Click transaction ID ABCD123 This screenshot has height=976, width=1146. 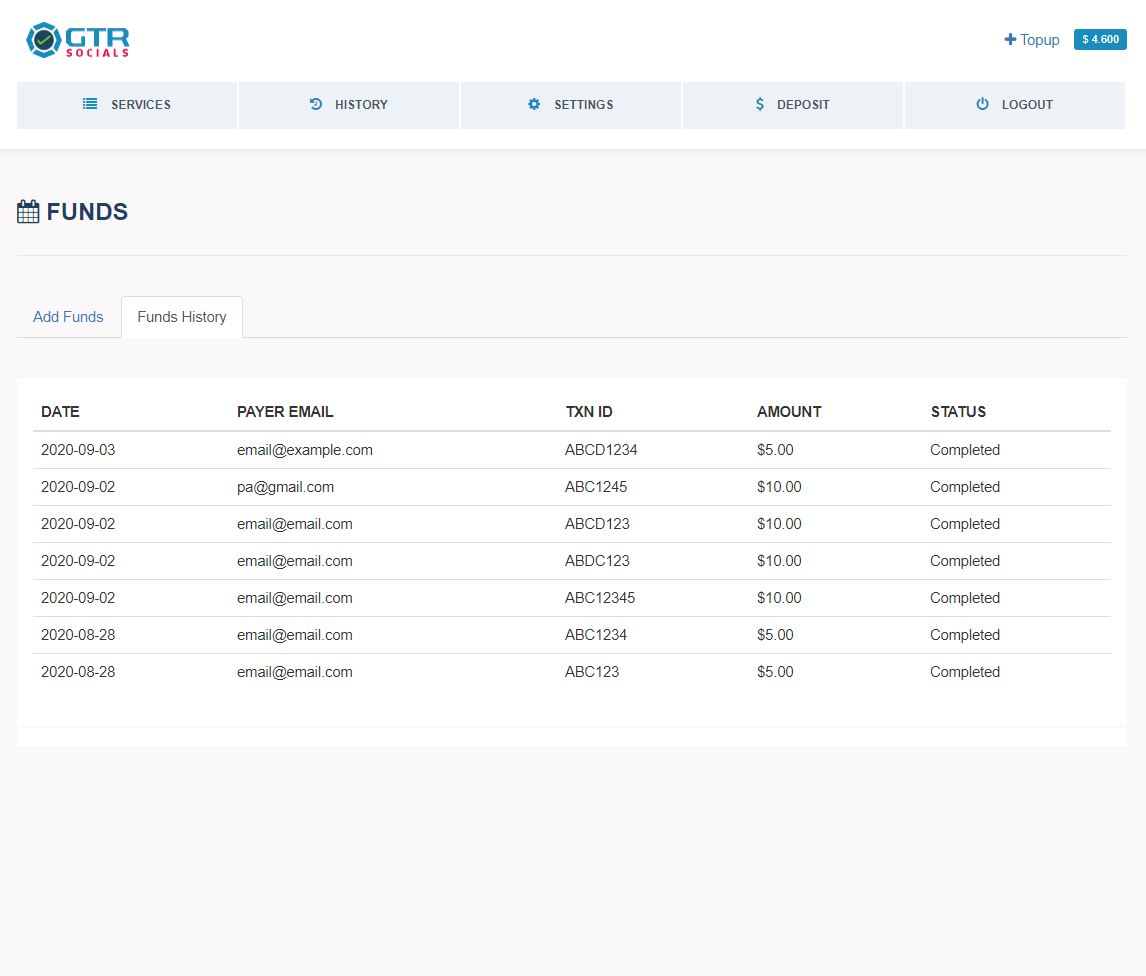coord(597,523)
